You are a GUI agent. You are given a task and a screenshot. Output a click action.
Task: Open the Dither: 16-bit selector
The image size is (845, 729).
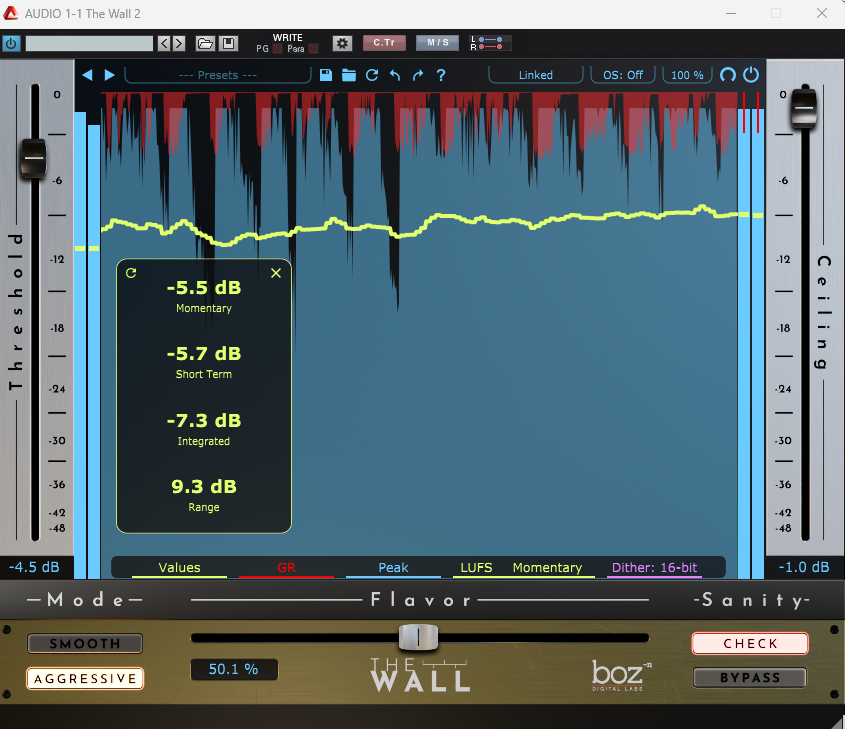(x=654, y=568)
